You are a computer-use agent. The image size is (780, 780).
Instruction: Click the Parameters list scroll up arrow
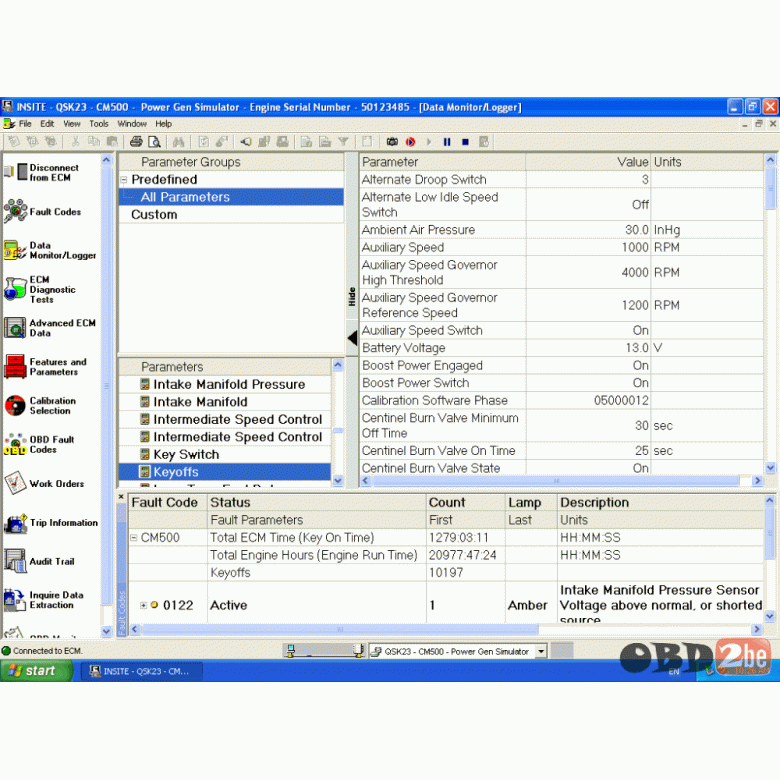[x=338, y=366]
